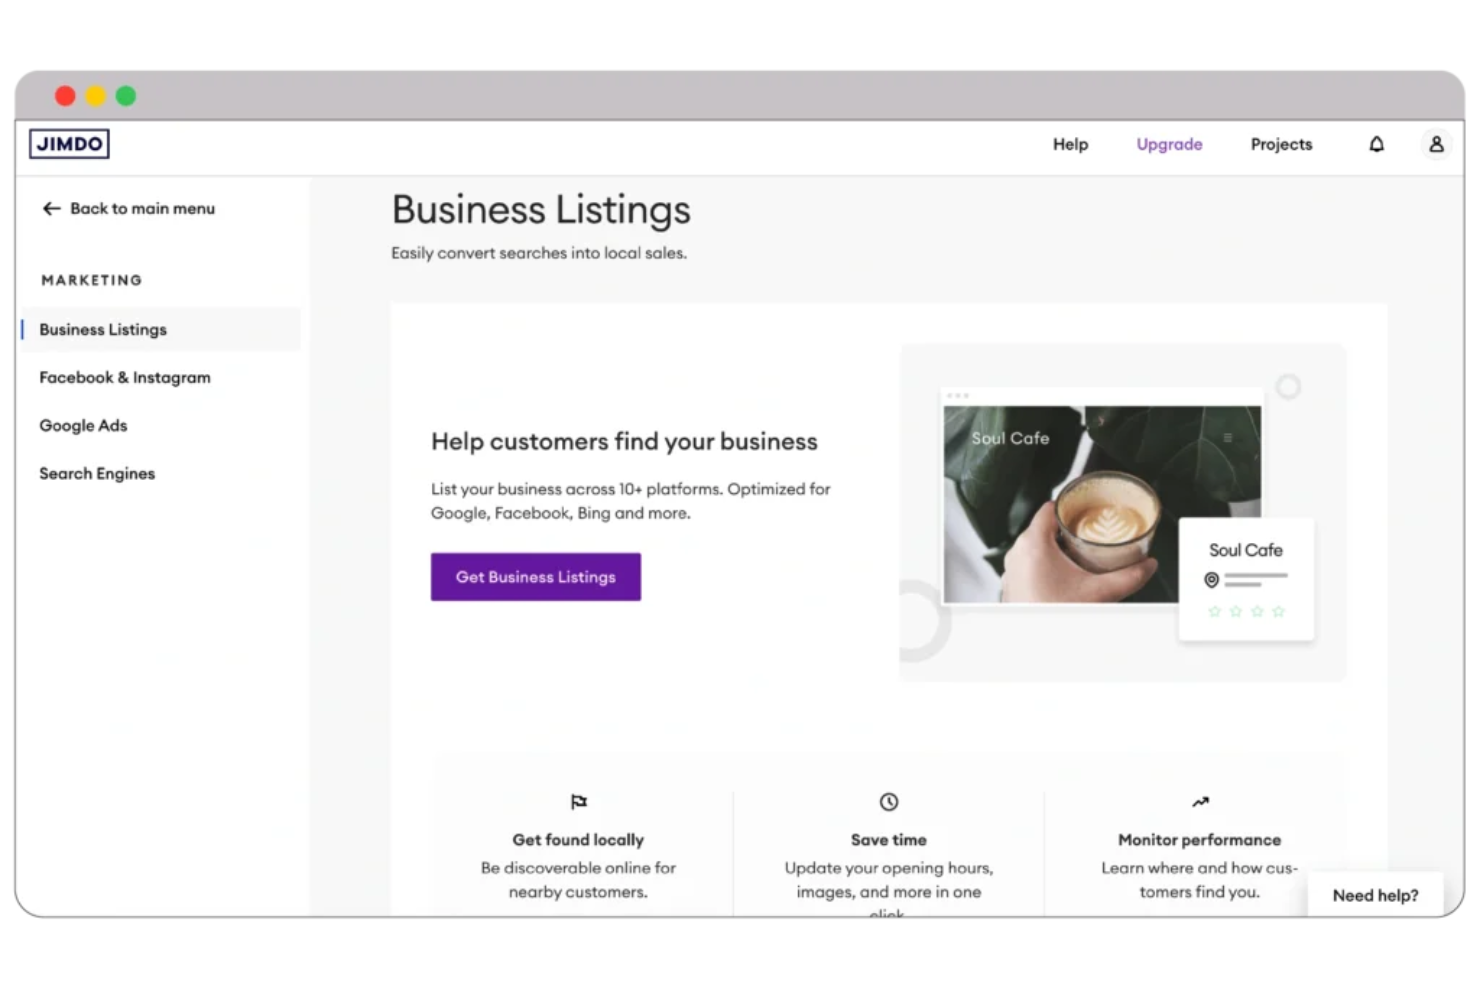Viewport: 1480px width, 987px height.
Task: Open the user account profile icon
Action: (1436, 144)
